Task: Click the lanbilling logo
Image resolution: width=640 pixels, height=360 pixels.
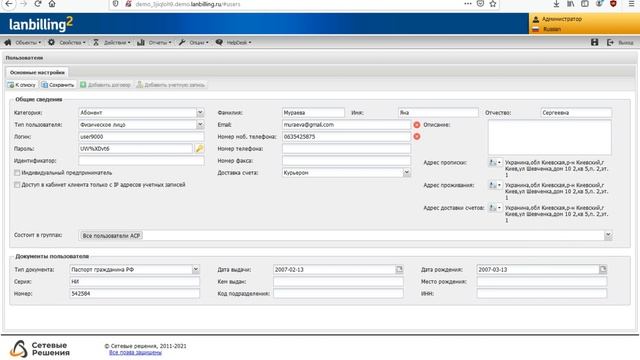Action: tap(41, 24)
